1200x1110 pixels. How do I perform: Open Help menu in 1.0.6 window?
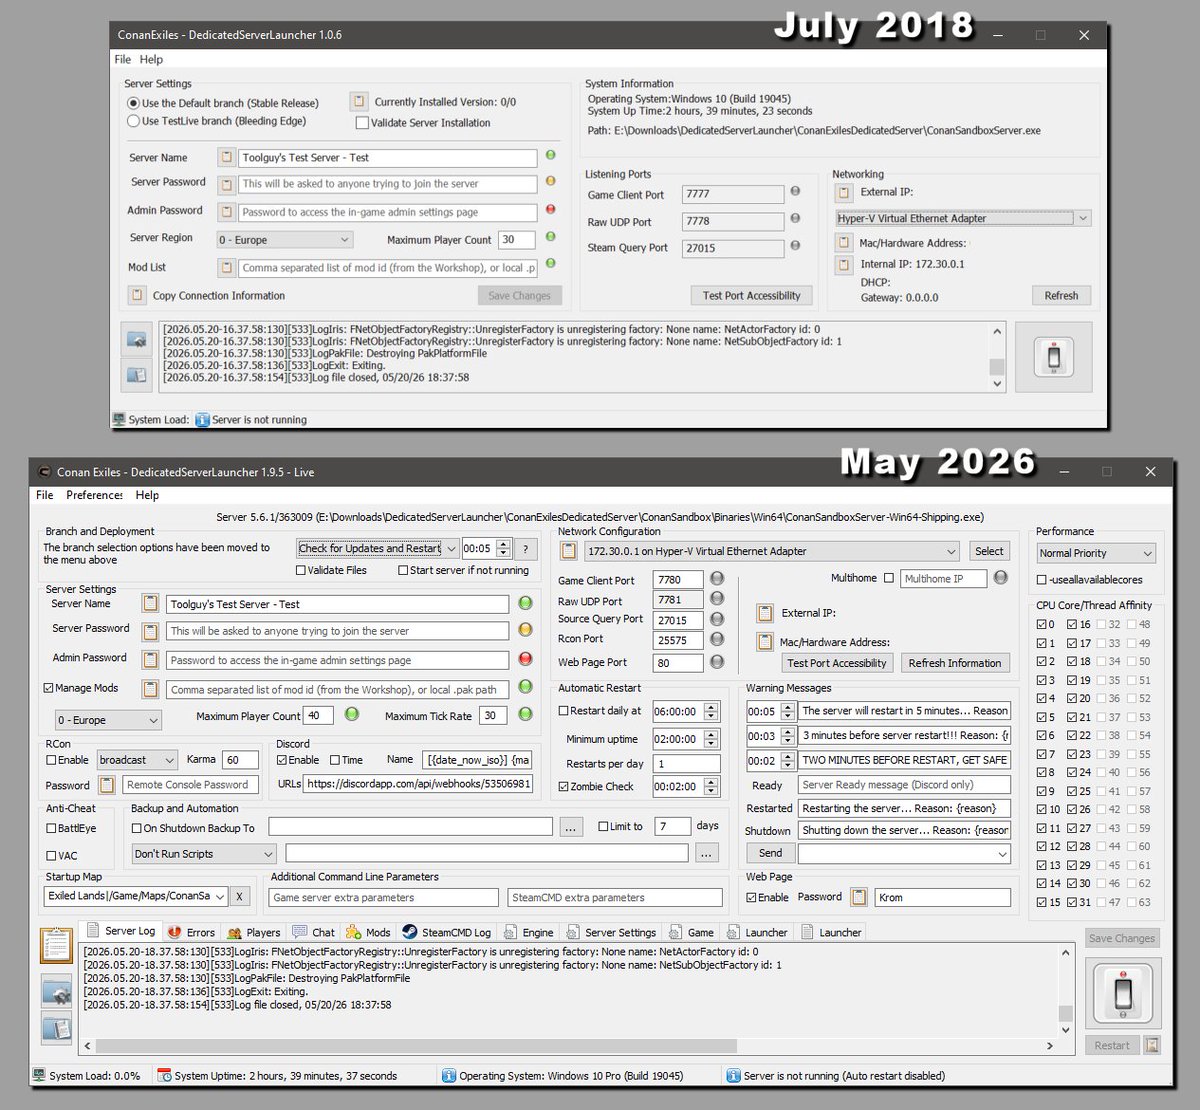pyautogui.click(x=151, y=60)
